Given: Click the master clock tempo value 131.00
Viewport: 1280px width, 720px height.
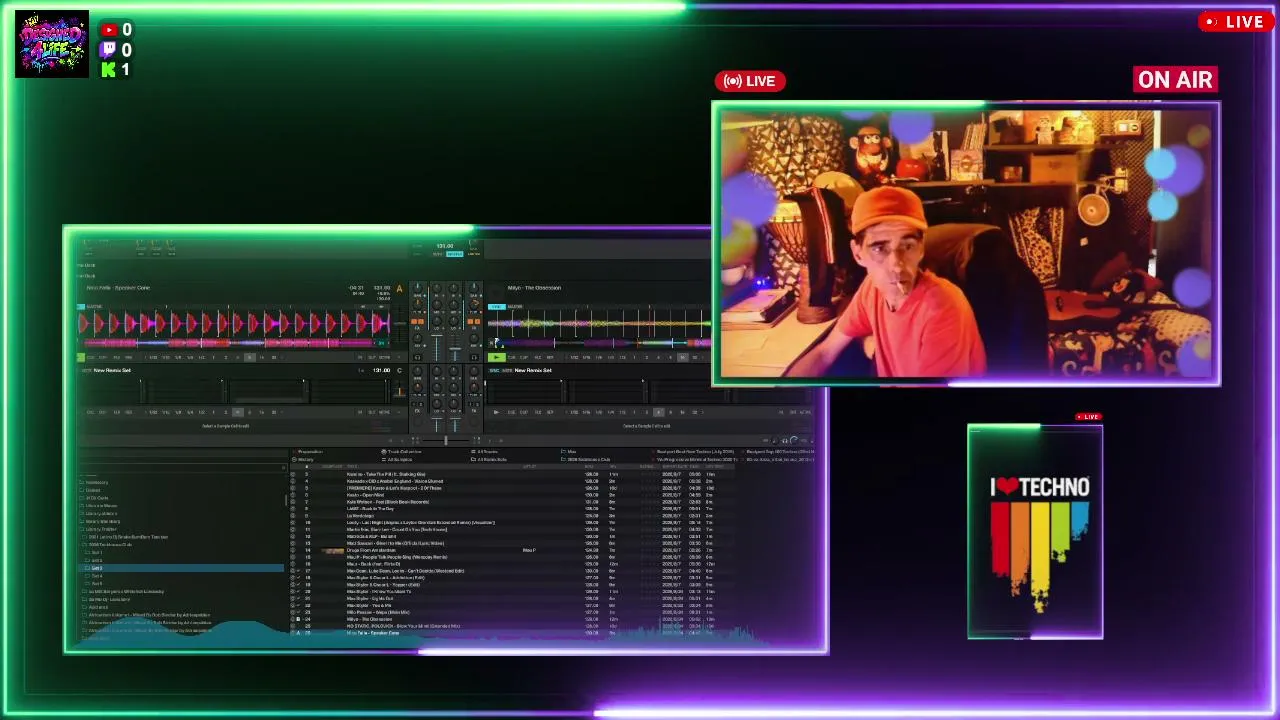Looking at the screenshot, I should 445,246.
